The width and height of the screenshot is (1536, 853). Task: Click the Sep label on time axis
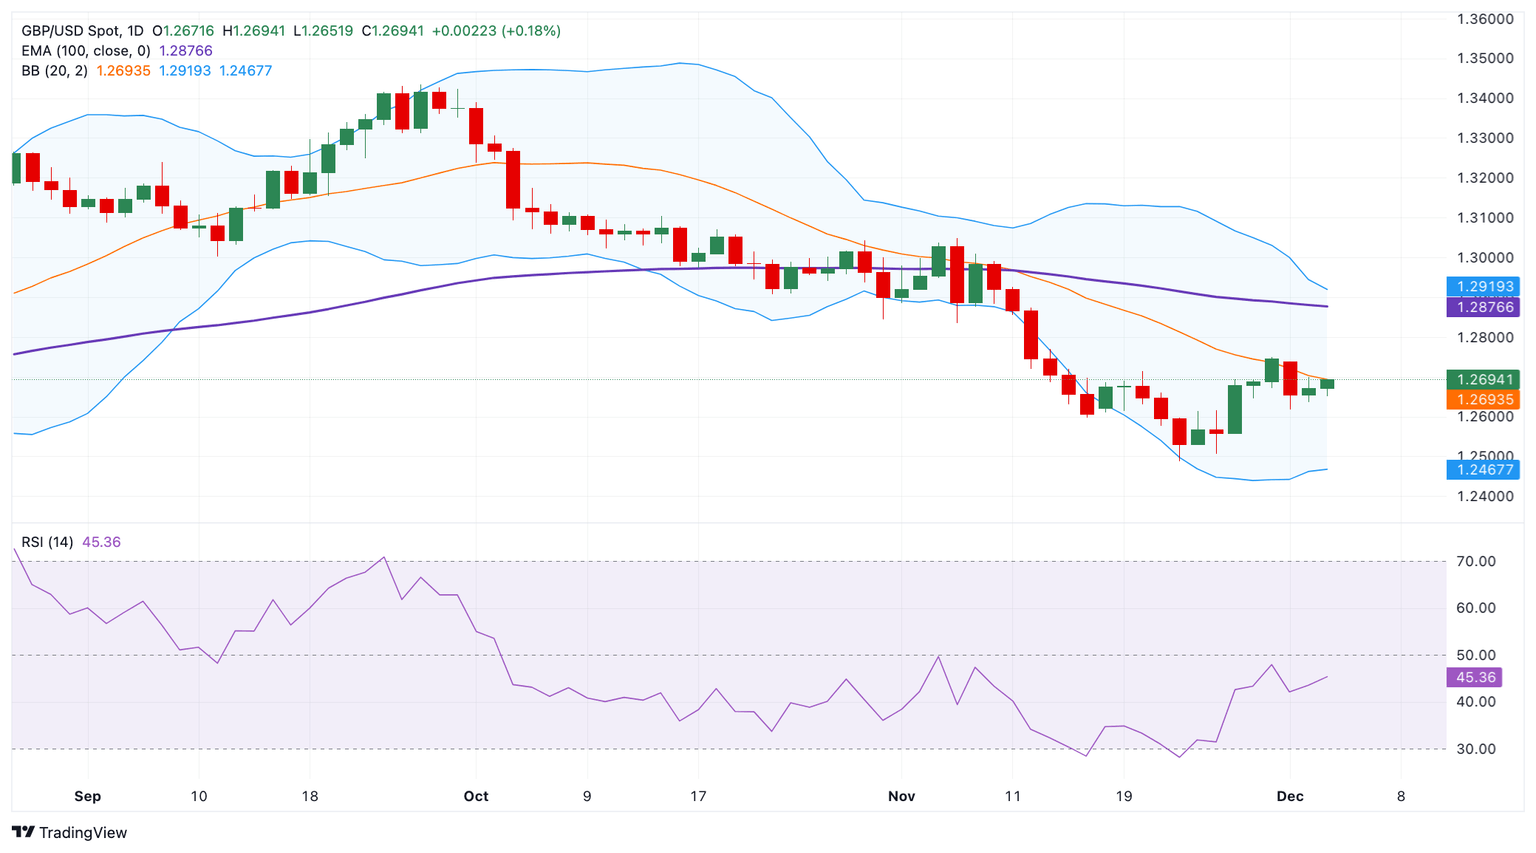coord(88,796)
